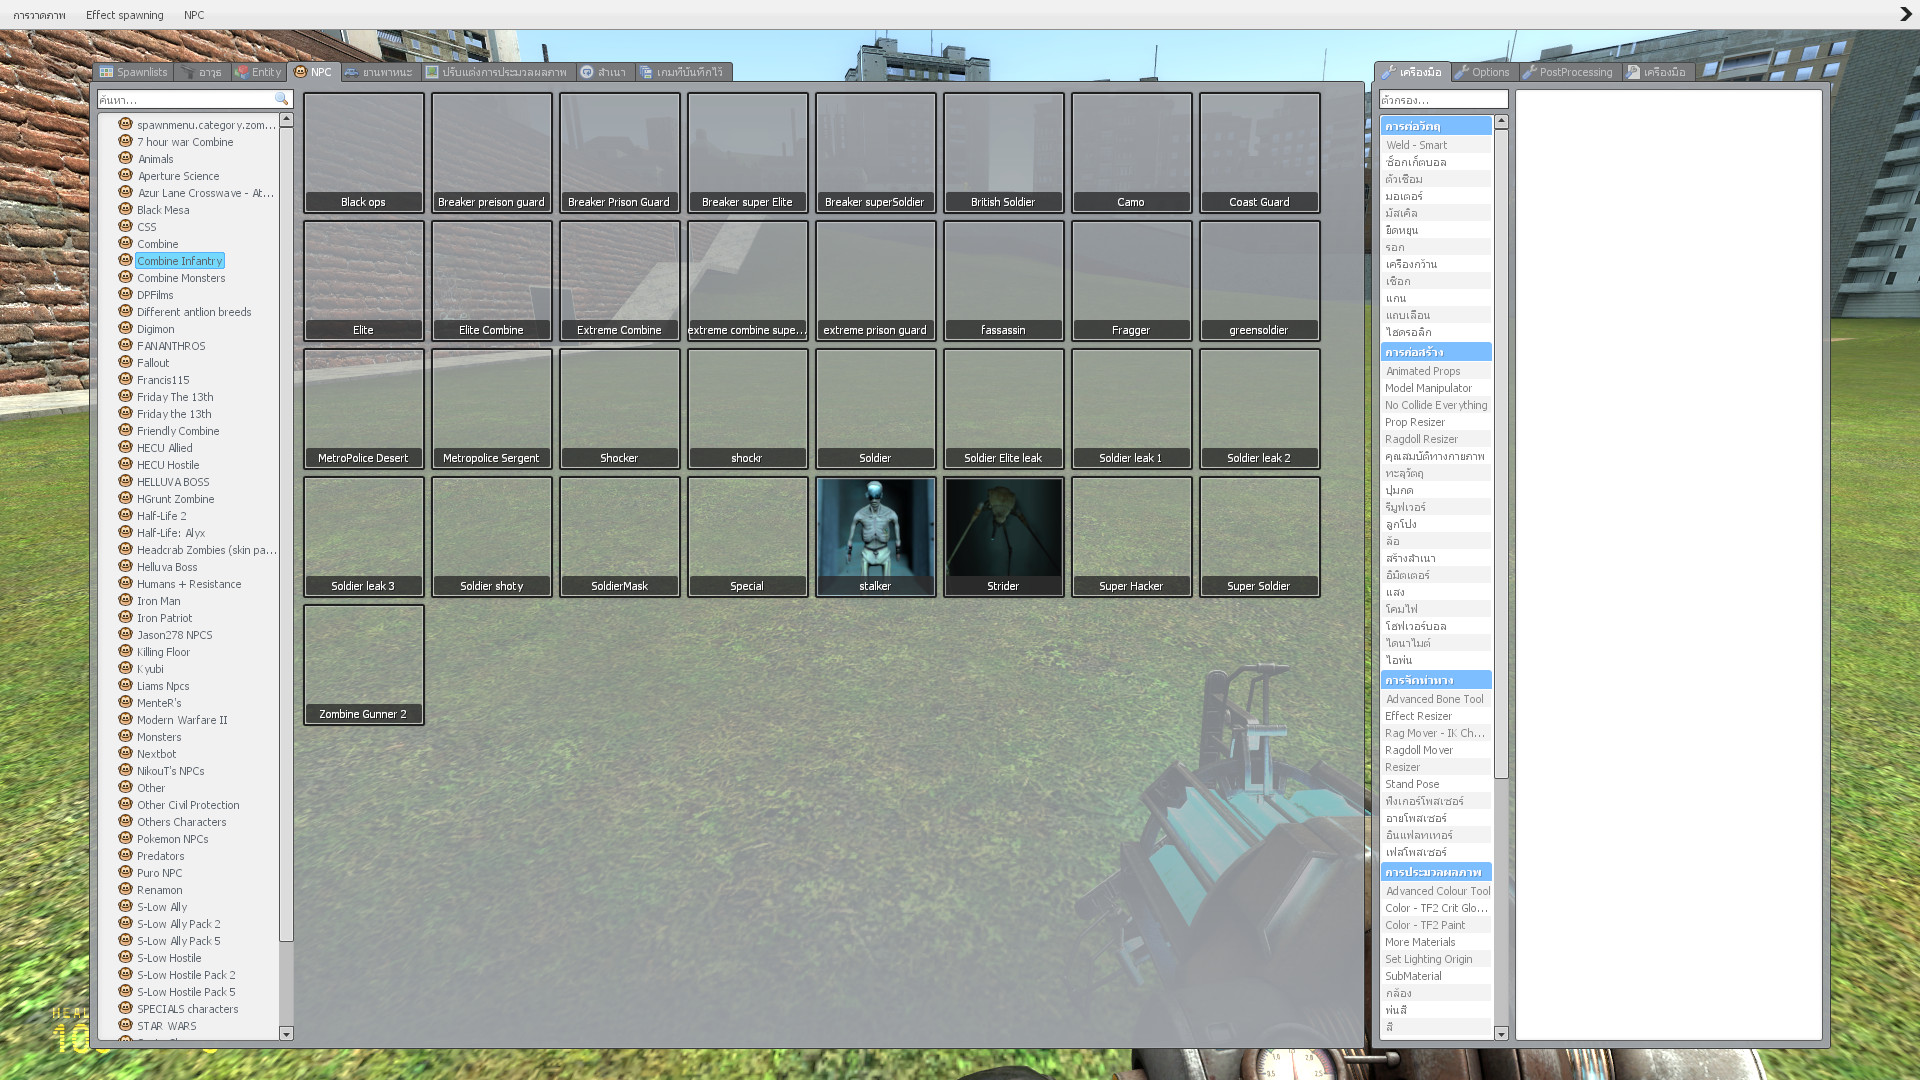
Task: Open the Effect spawning menu
Action: point(124,14)
